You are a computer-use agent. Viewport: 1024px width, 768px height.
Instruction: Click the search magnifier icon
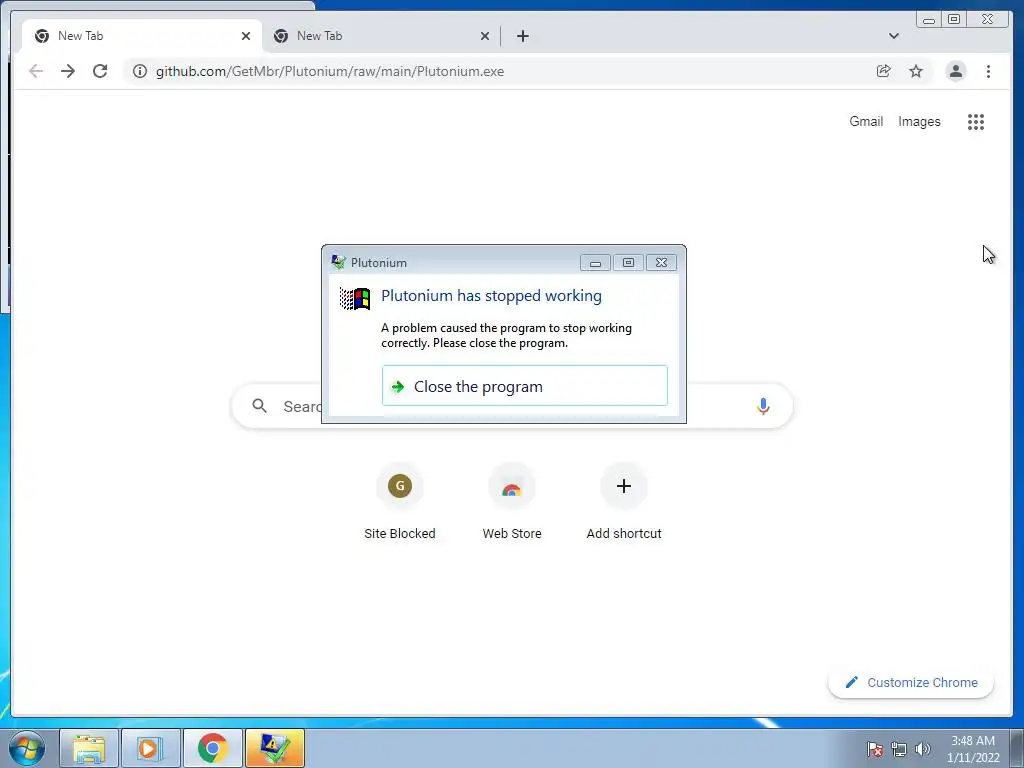pyautogui.click(x=259, y=406)
